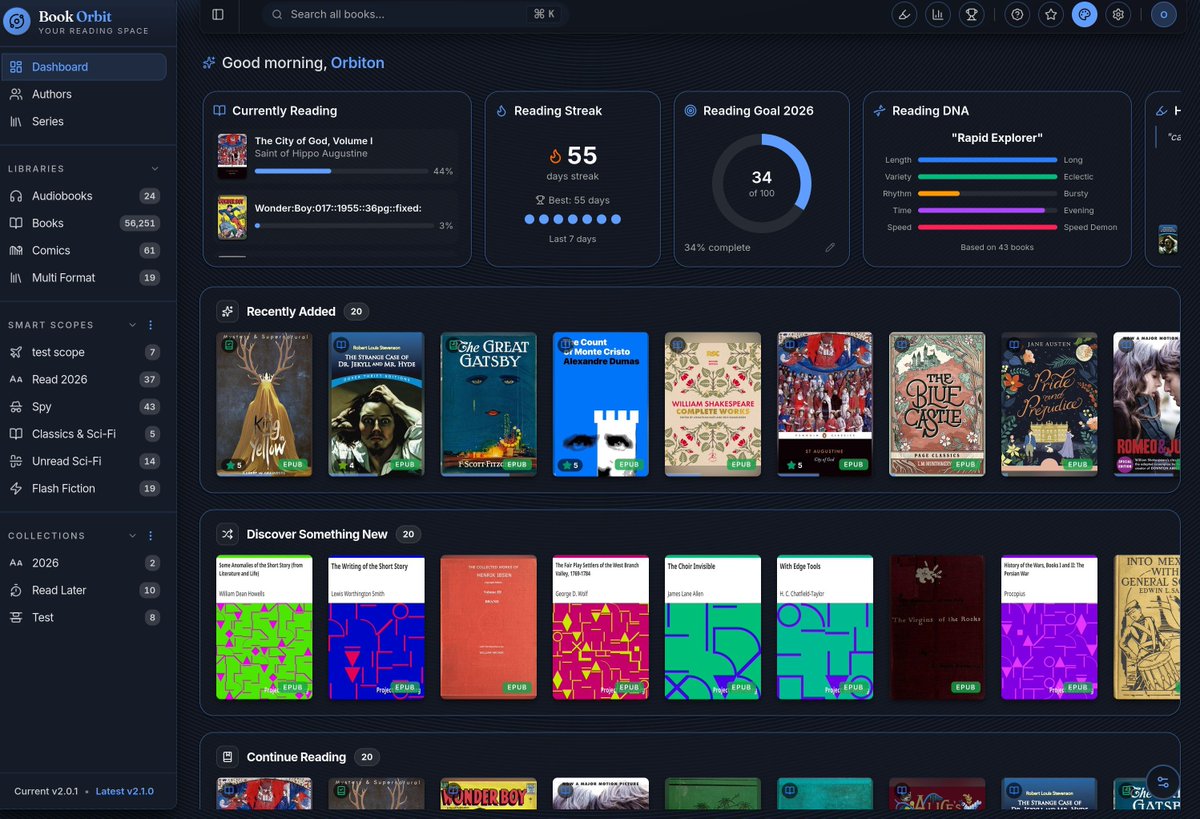Open the William Shakespeare Complete Works cover

713,404
